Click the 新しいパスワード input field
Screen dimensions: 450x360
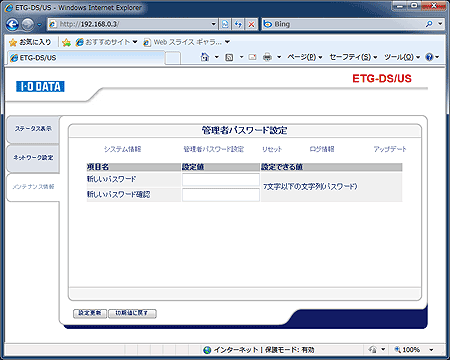tap(221, 180)
